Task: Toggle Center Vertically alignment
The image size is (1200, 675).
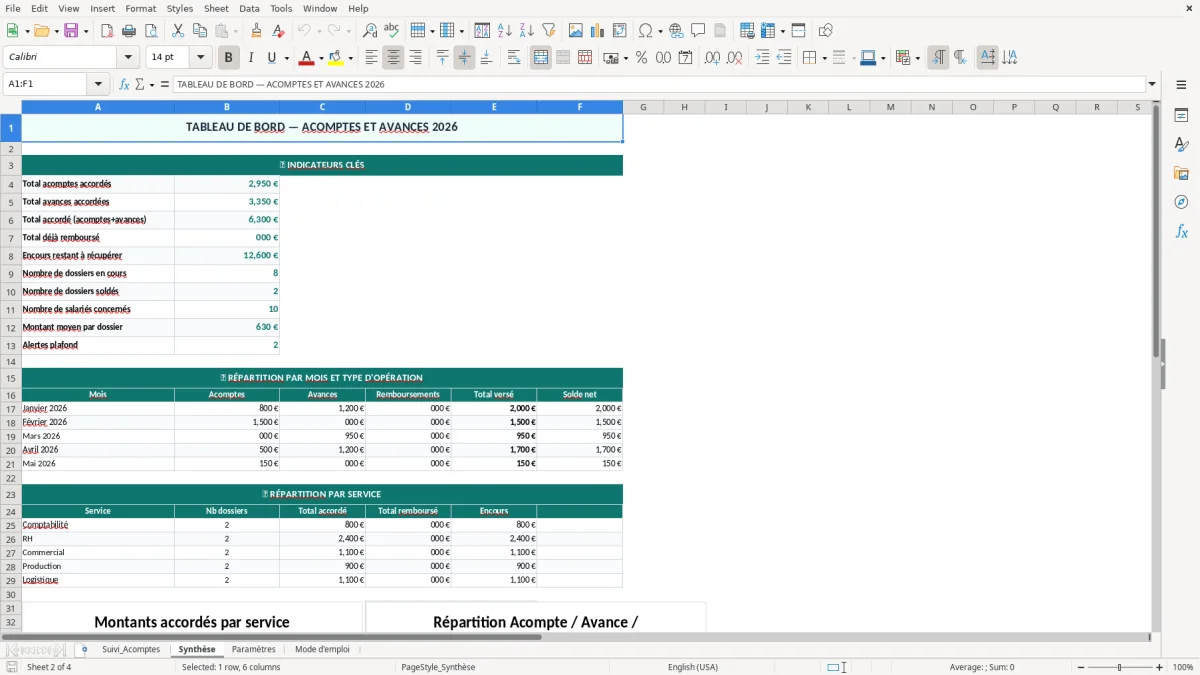Action: coord(464,58)
